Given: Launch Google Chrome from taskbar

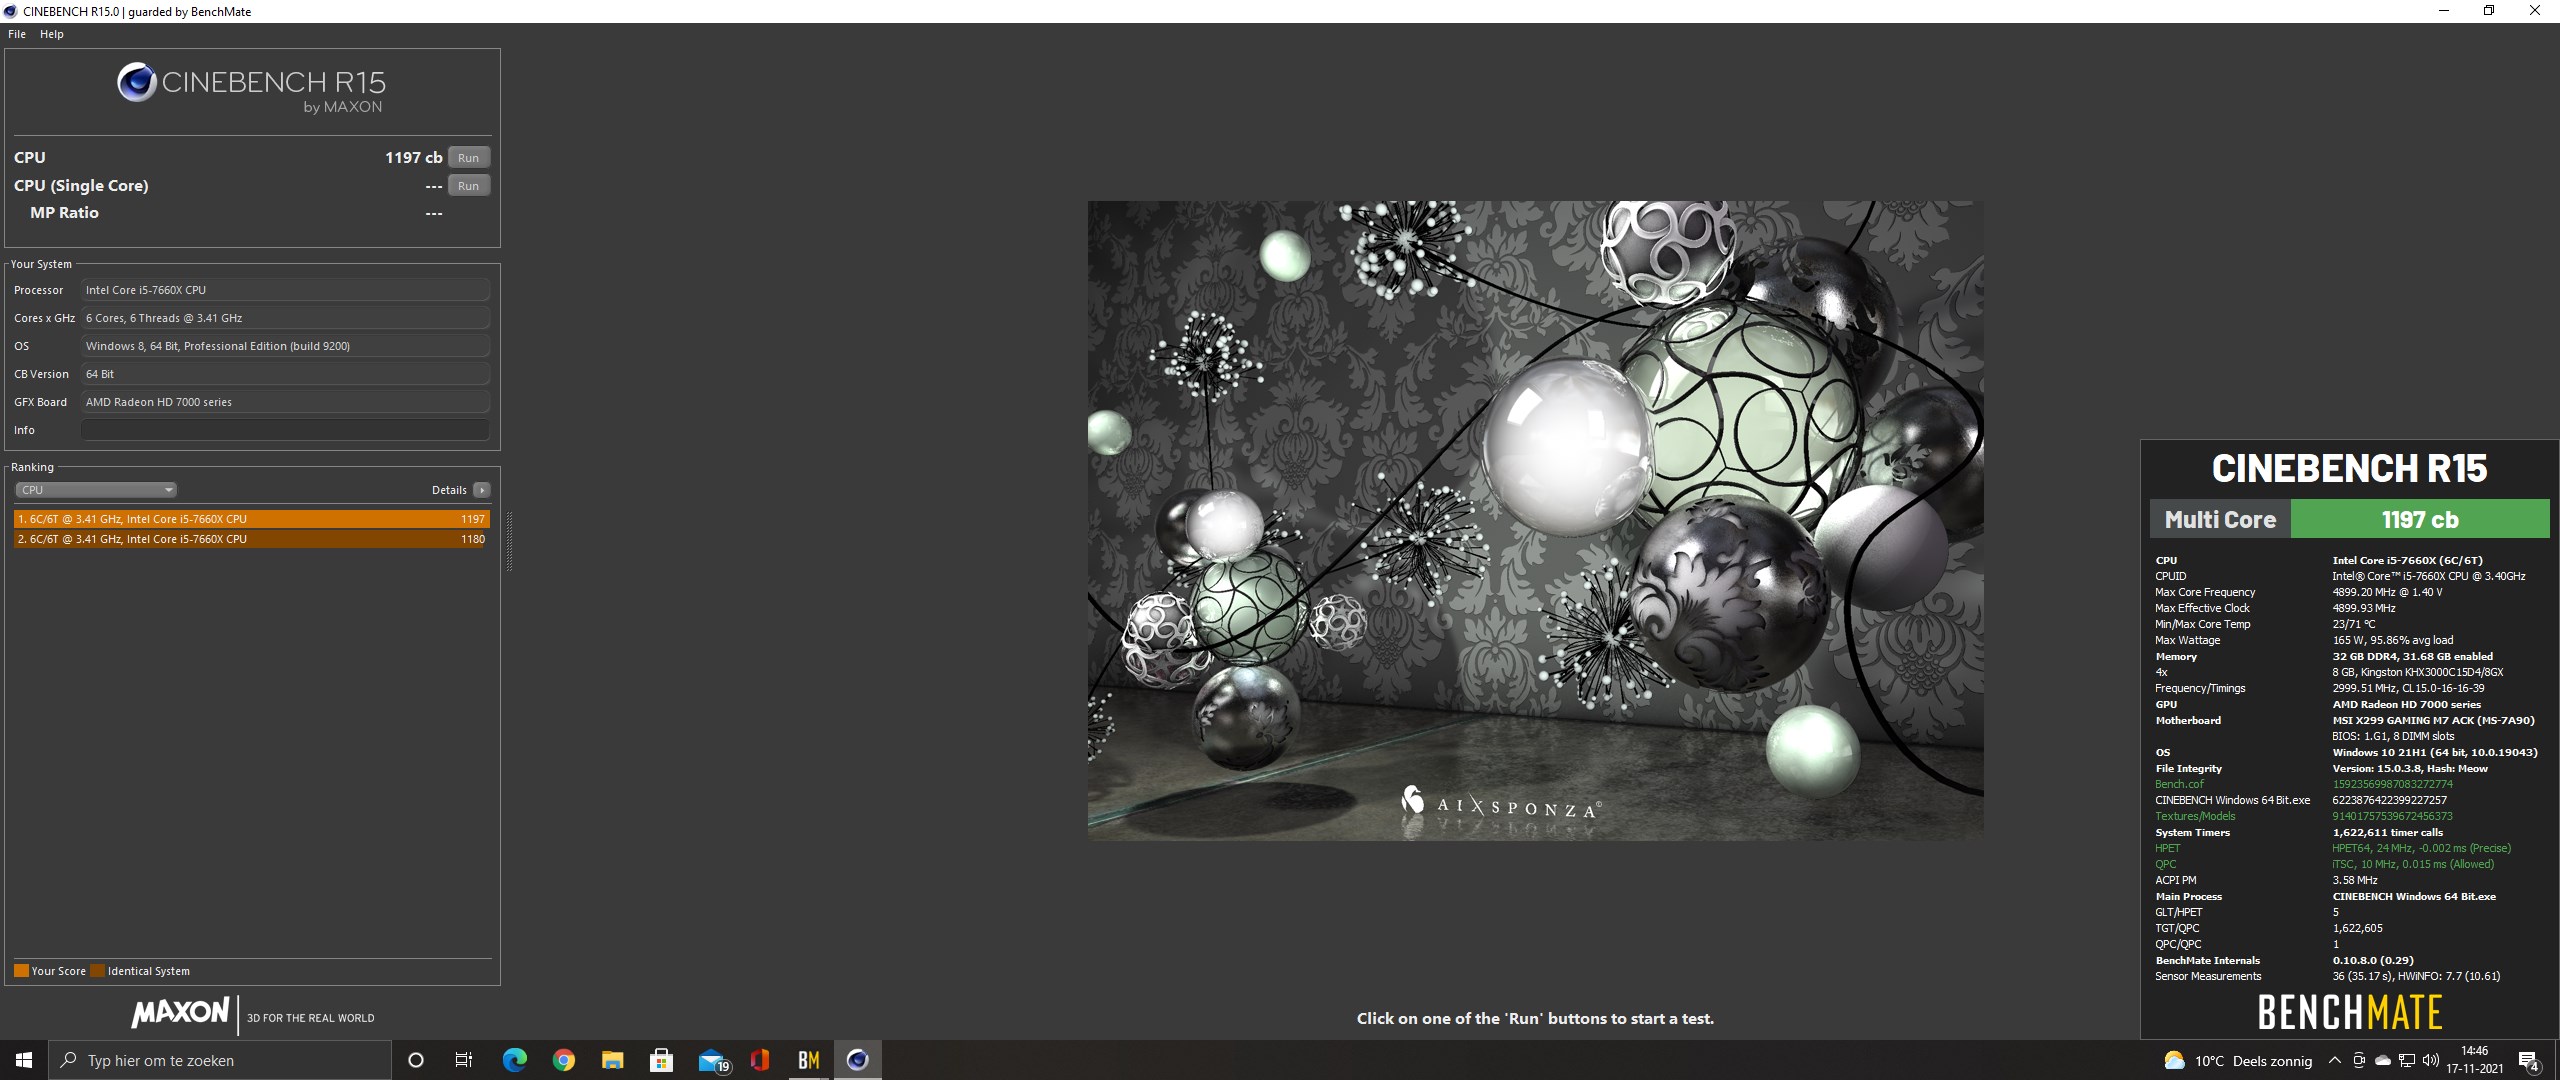Looking at the screenshot, I should pos(563,1060).
